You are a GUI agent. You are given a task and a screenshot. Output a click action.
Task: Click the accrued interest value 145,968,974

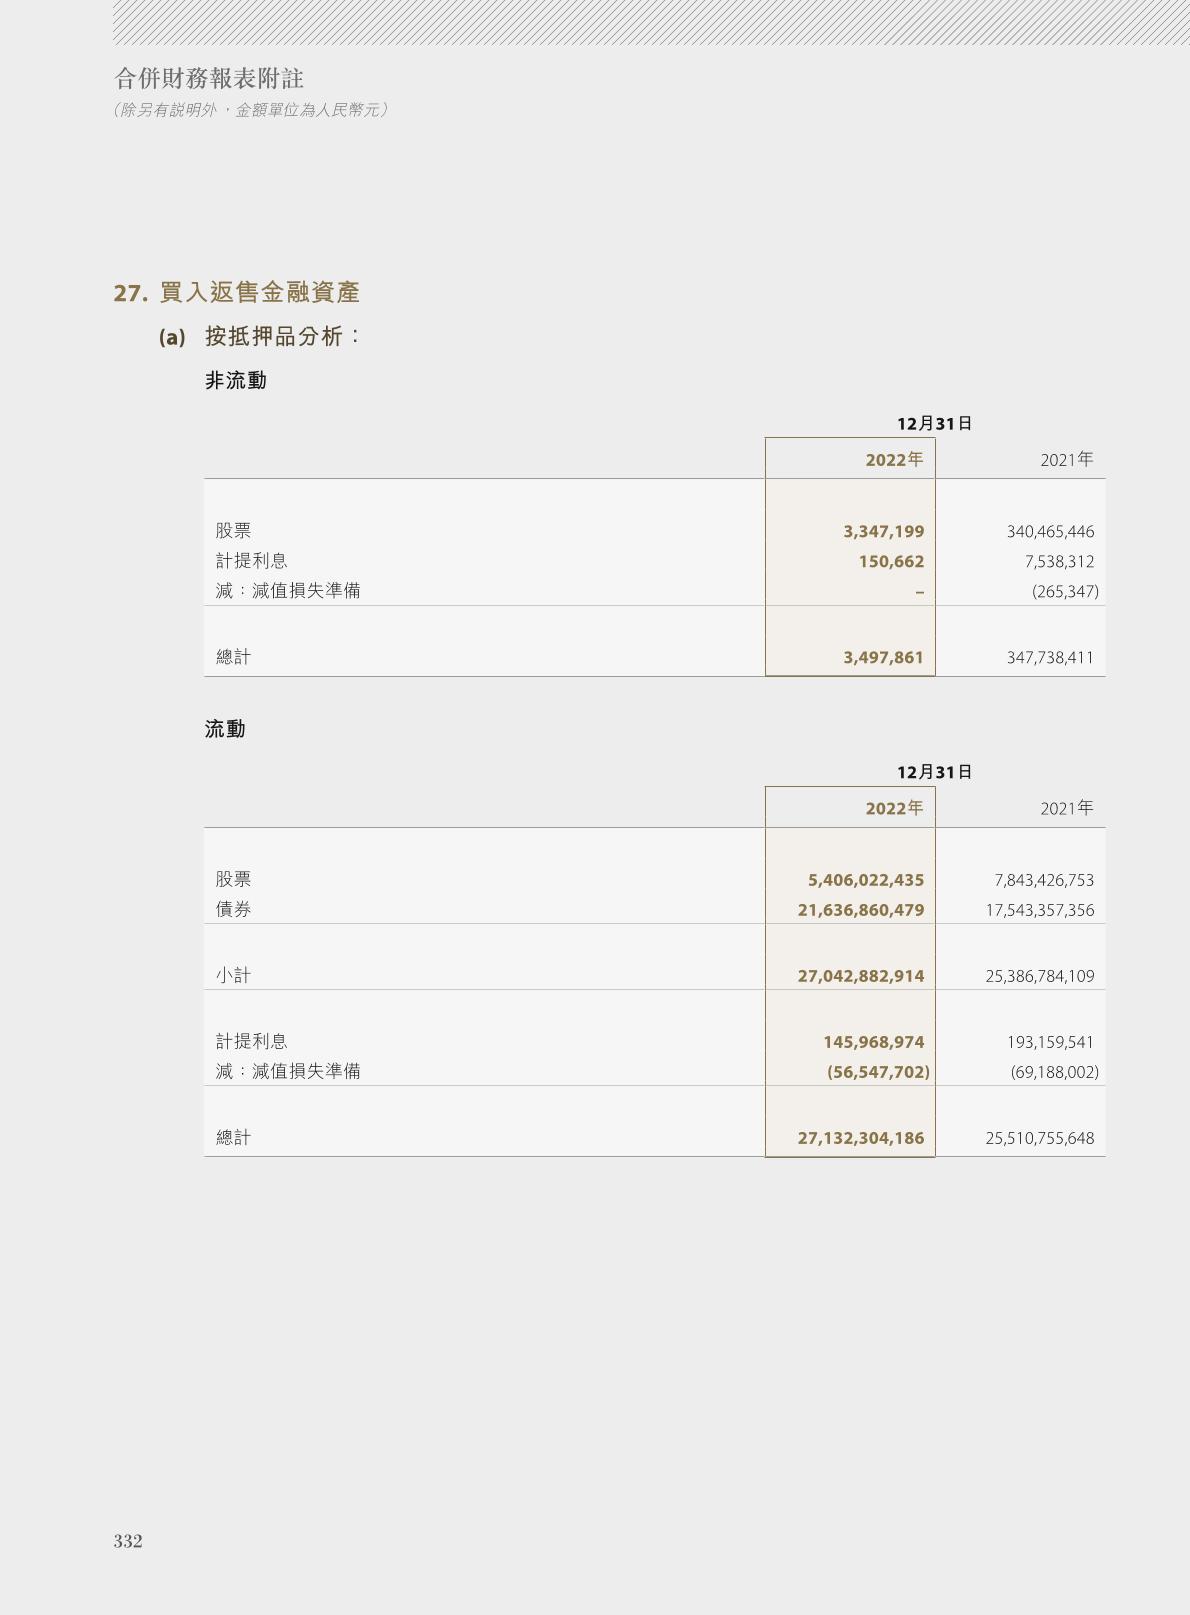tap(873, 1042)
